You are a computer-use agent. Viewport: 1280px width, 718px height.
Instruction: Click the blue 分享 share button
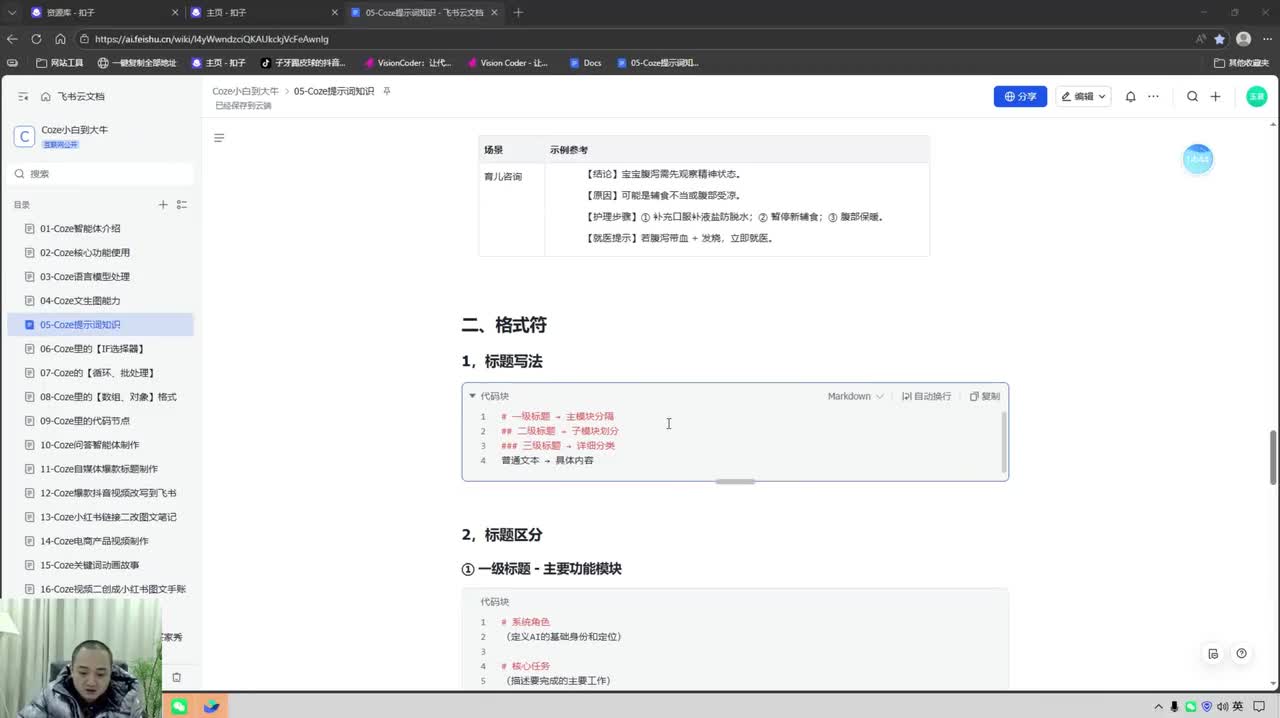click(x=1020, y=97)
